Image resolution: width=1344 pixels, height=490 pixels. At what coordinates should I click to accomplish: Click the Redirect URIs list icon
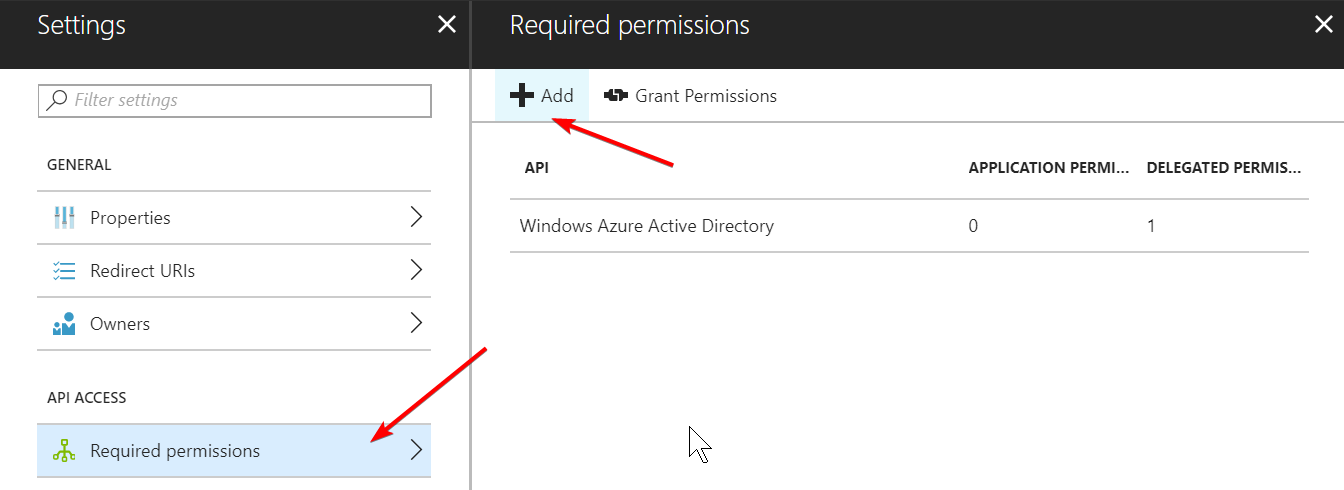click(64, 271)
